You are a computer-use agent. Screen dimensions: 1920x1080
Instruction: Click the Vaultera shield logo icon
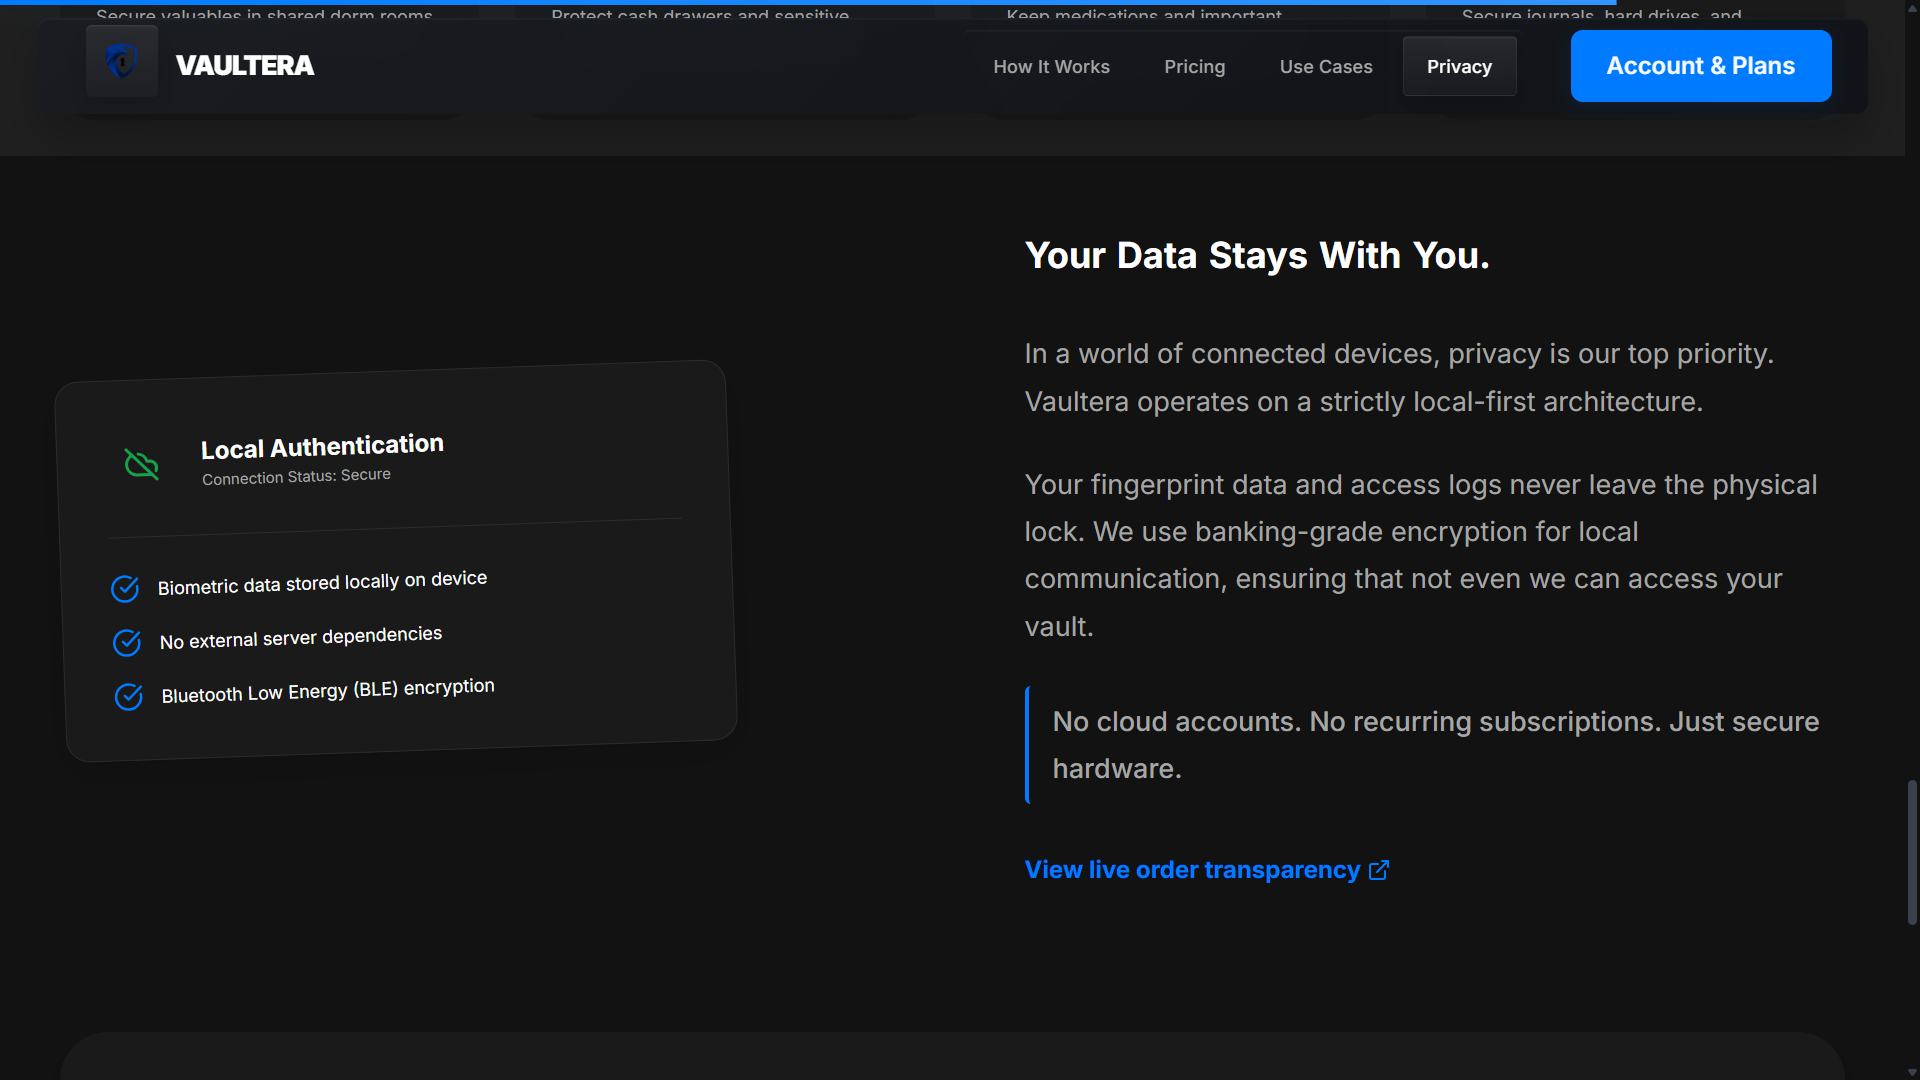[x=122, y=62]
